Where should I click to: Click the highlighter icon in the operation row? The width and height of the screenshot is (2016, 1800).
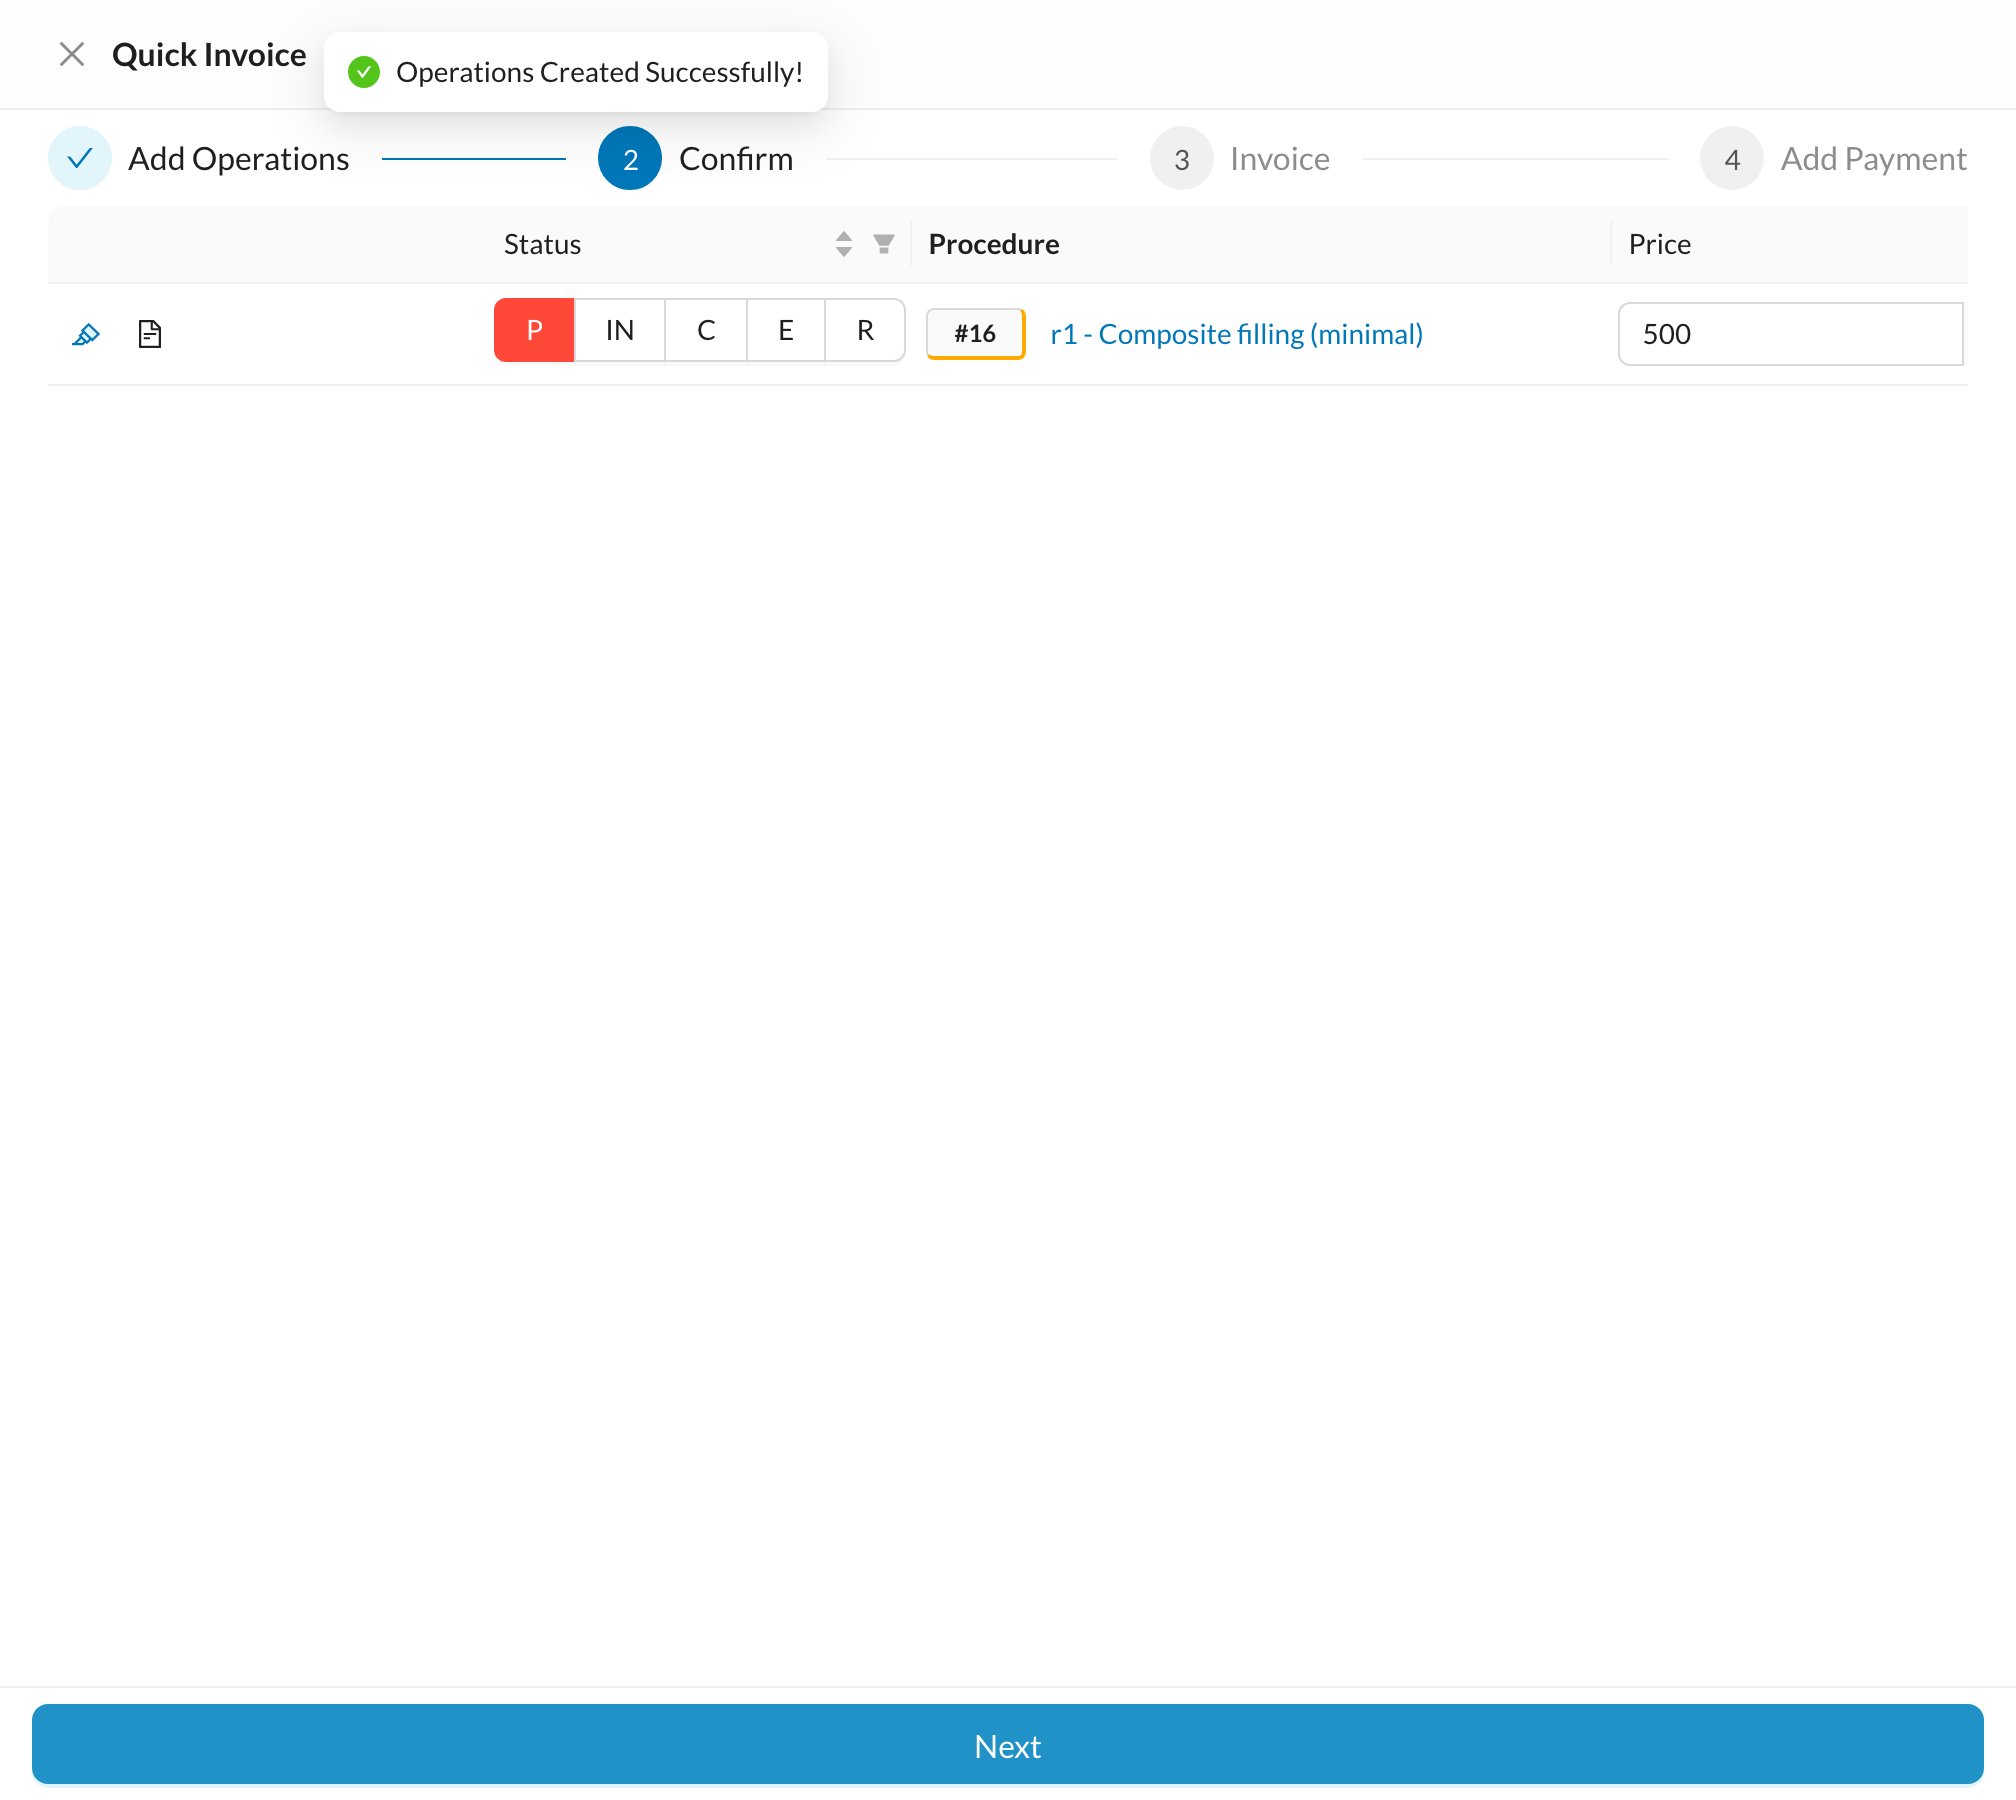pos(86,334)
